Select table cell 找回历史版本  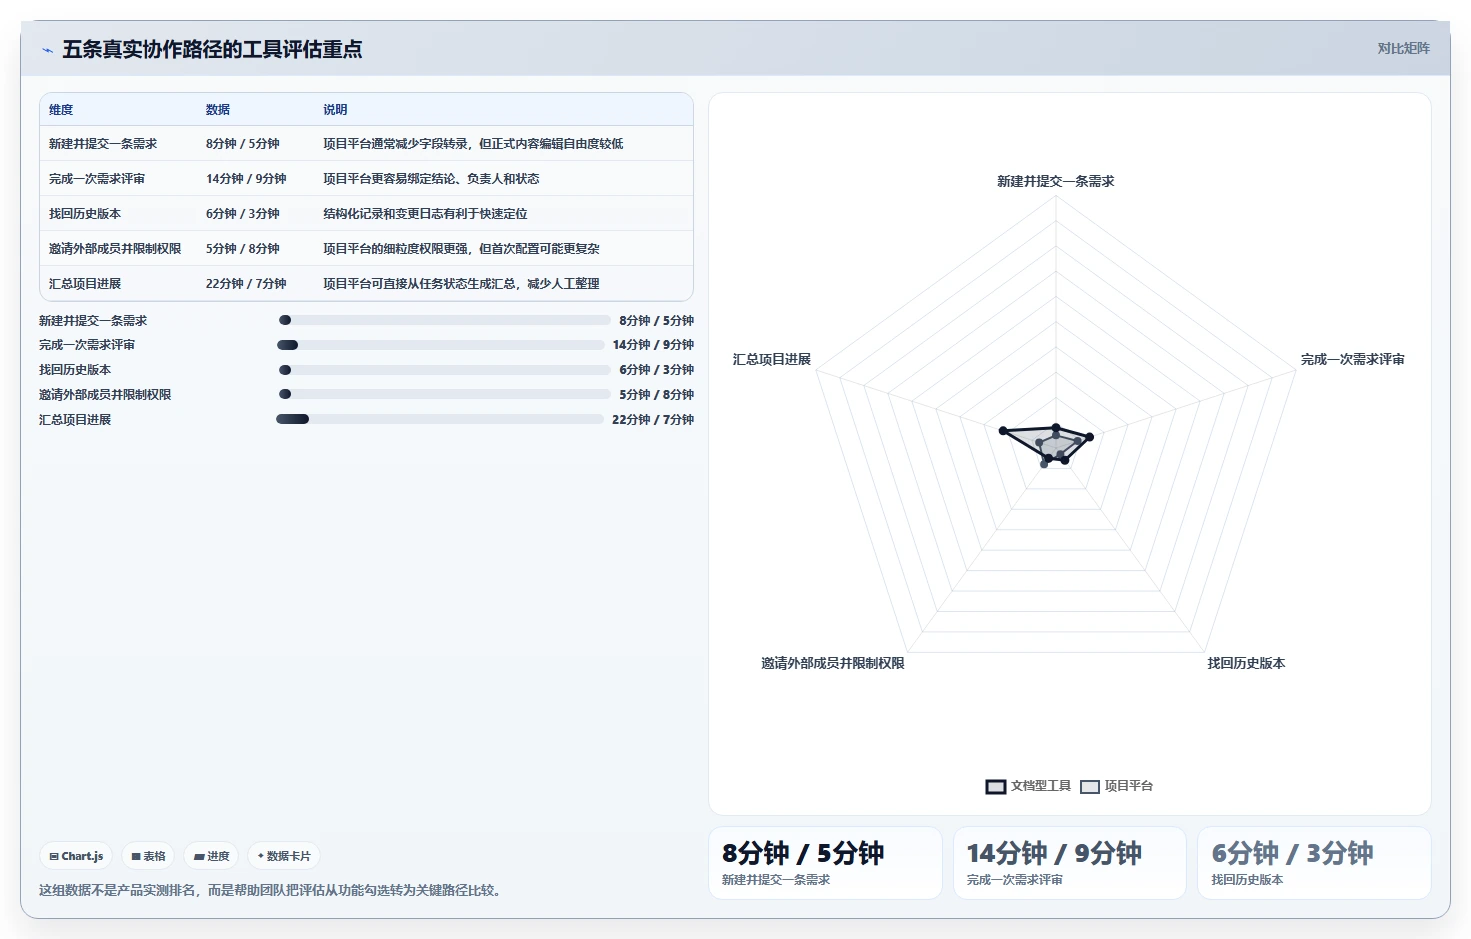[85, 214]
